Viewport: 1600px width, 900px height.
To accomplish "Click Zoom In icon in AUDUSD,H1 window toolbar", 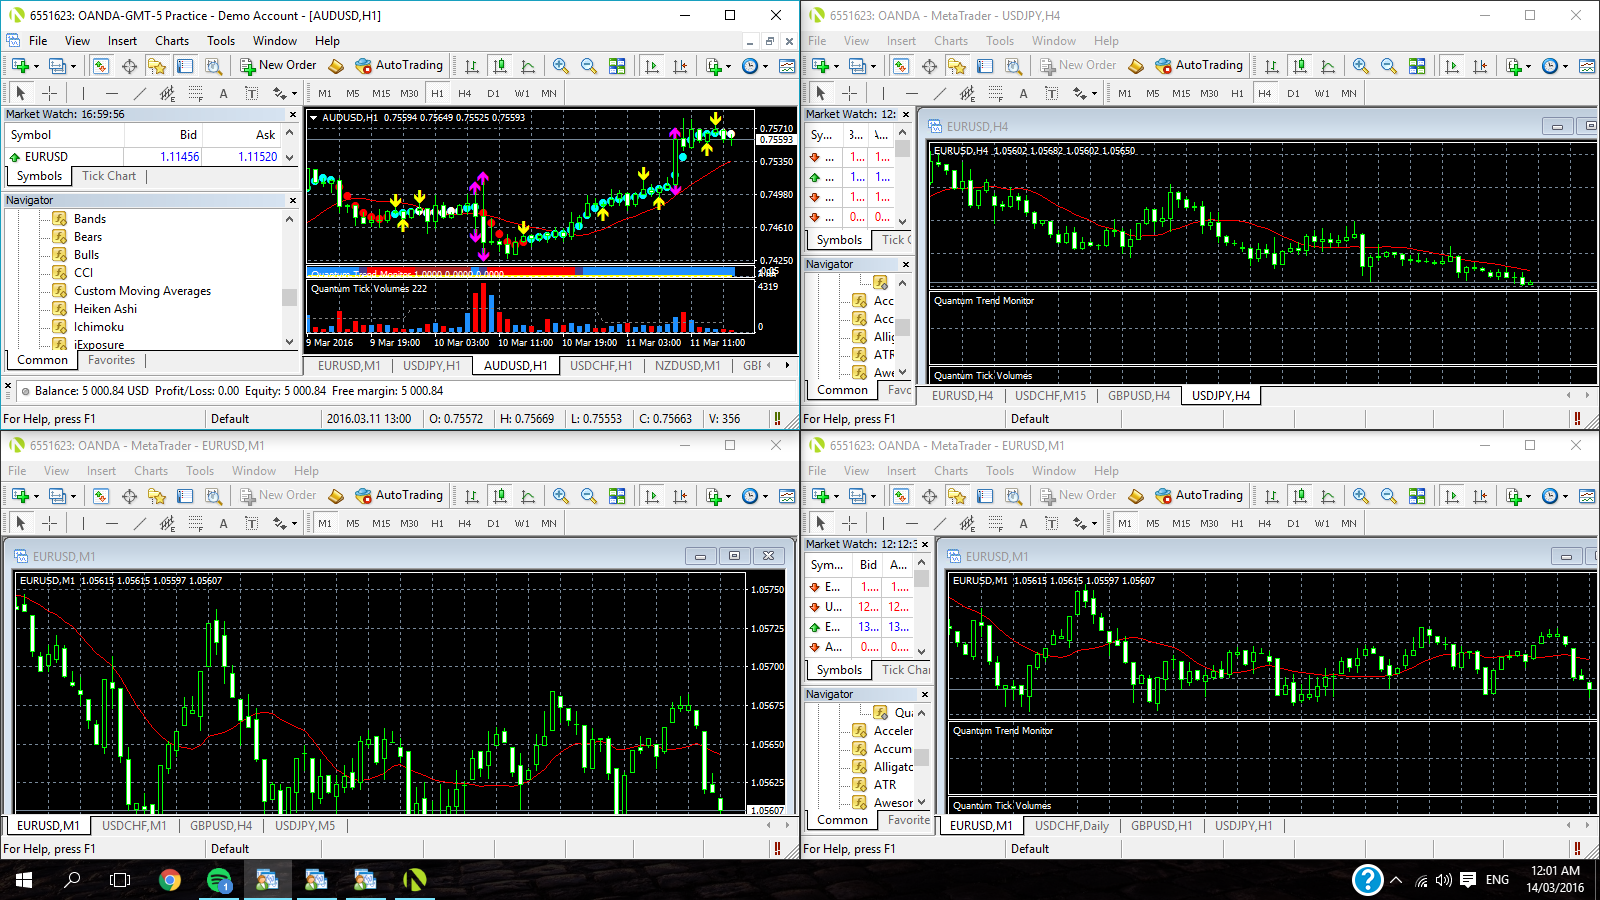I will coord(561,66).
